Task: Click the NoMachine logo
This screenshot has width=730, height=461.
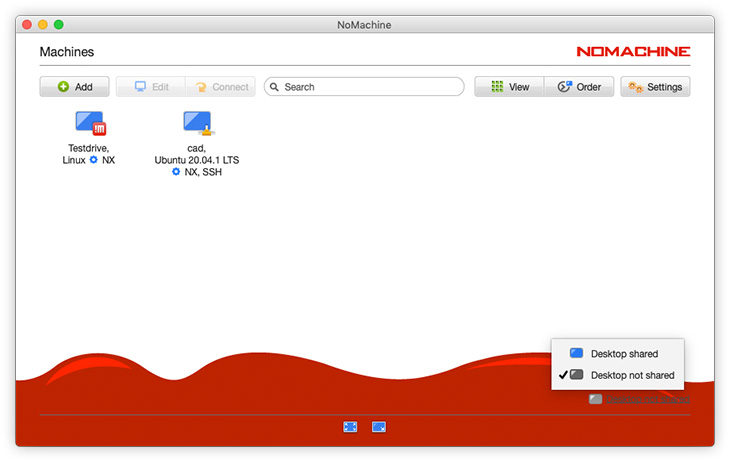Action: click(x=632, y=51)
